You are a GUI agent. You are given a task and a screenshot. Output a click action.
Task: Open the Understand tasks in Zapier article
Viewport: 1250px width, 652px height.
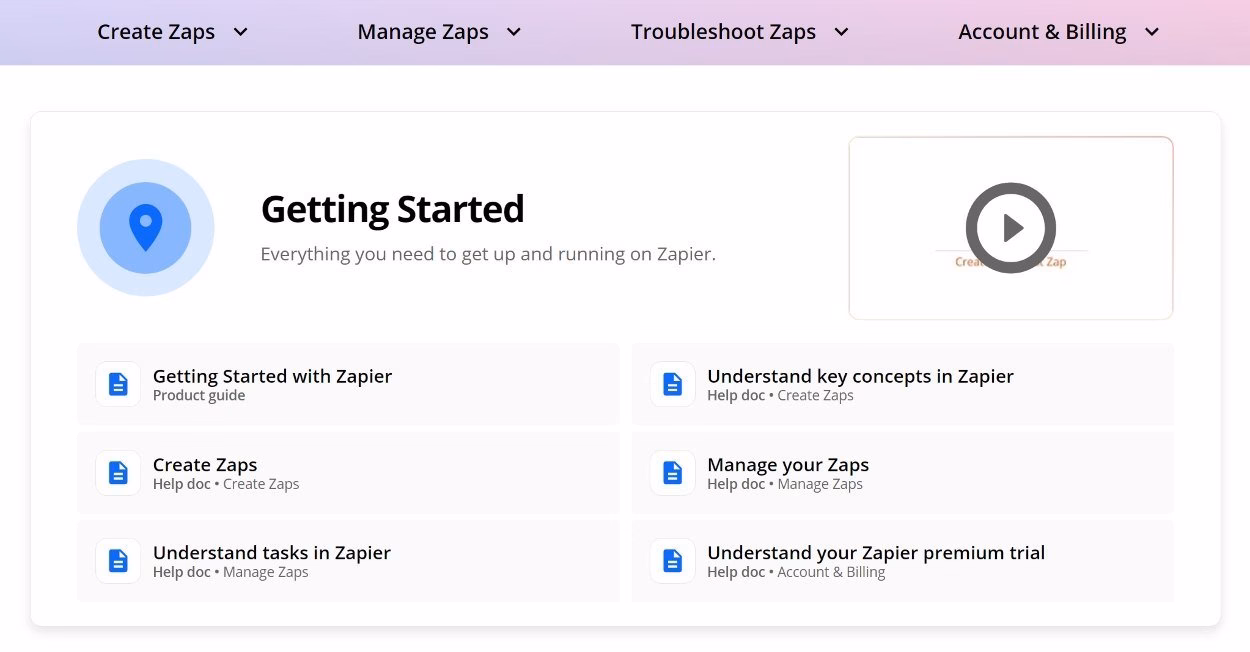[272, 553]
